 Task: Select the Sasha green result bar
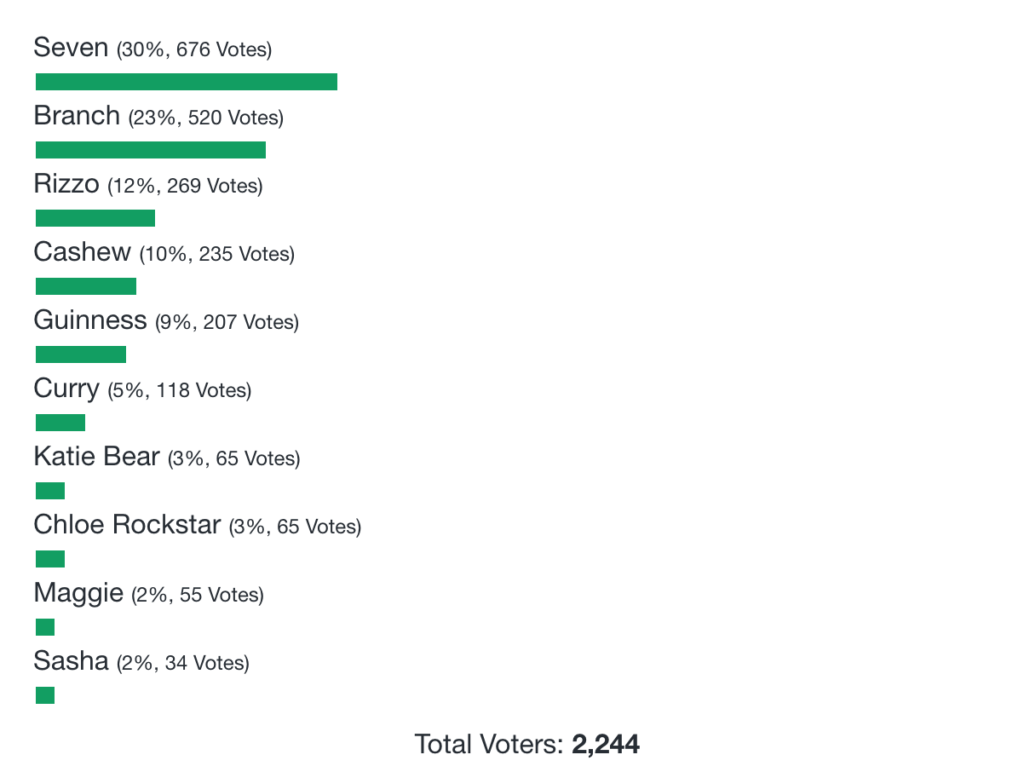tap(45, 695)
